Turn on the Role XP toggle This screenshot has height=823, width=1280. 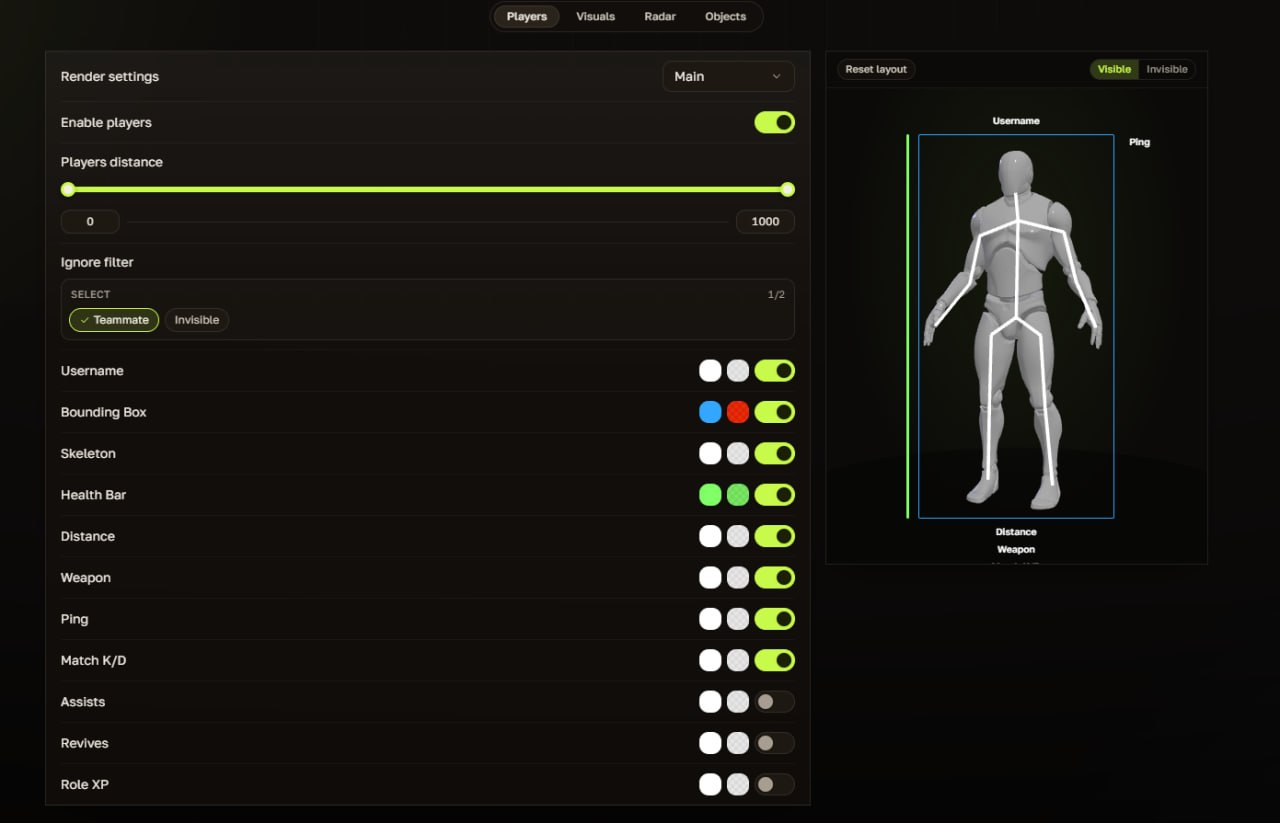click(774, 785)
